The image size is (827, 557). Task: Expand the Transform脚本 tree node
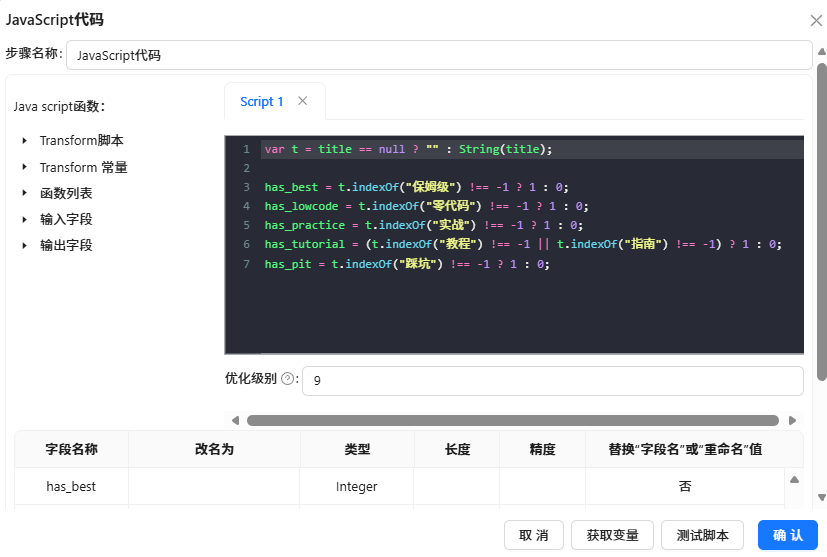click(24, 141)
